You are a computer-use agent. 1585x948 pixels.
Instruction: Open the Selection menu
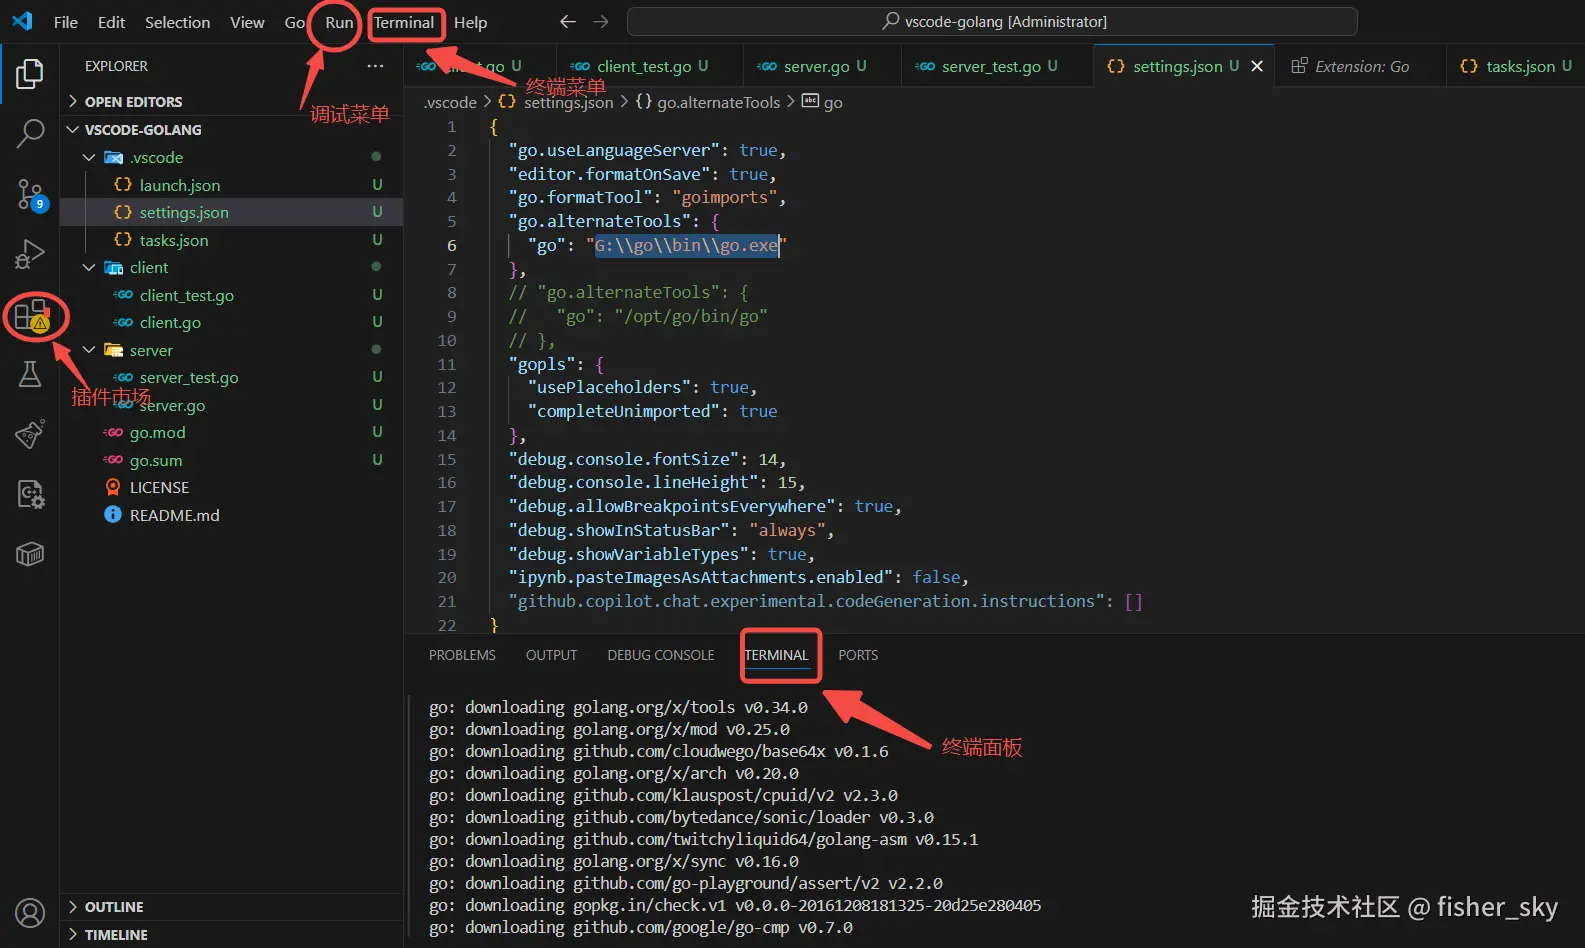coord(177,22)
